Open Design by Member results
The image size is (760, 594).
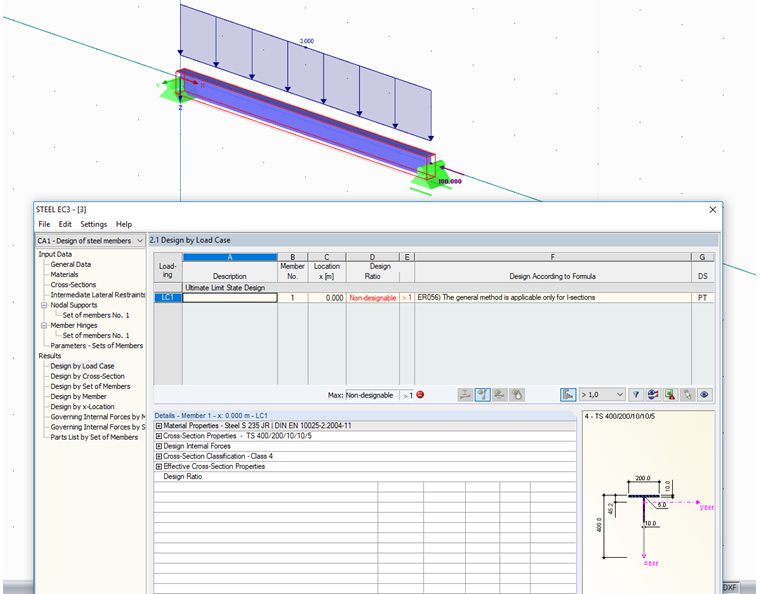click(x=79, y=397)
